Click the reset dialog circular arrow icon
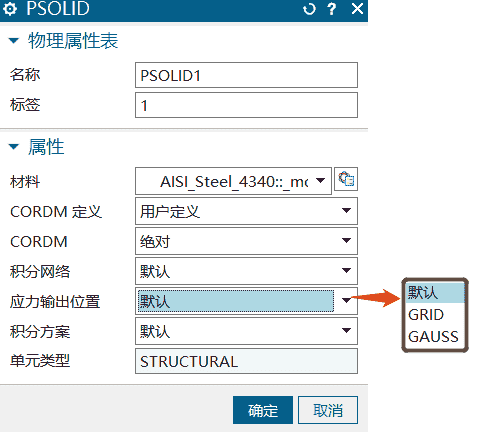 [x=309, y=9]
